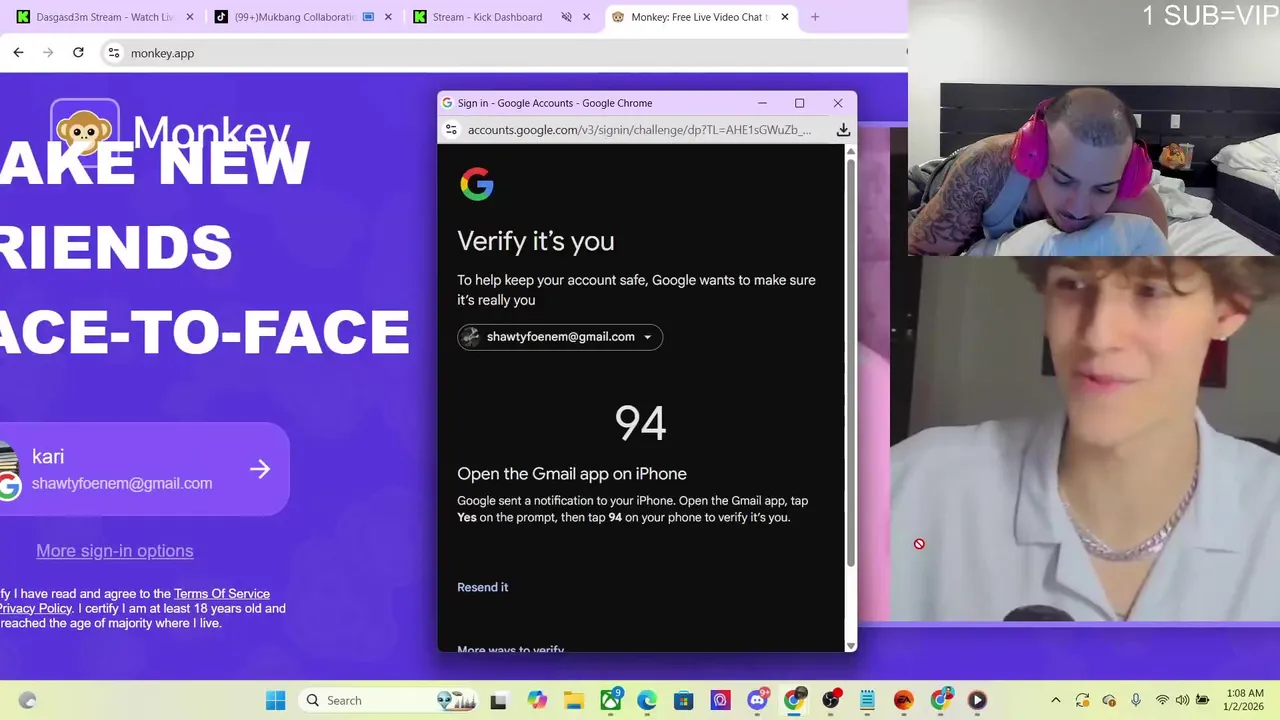The image size is (1280, 720).
Task: Switch to Stream - Kick Dashboard tab
Action: coord(487,17)
